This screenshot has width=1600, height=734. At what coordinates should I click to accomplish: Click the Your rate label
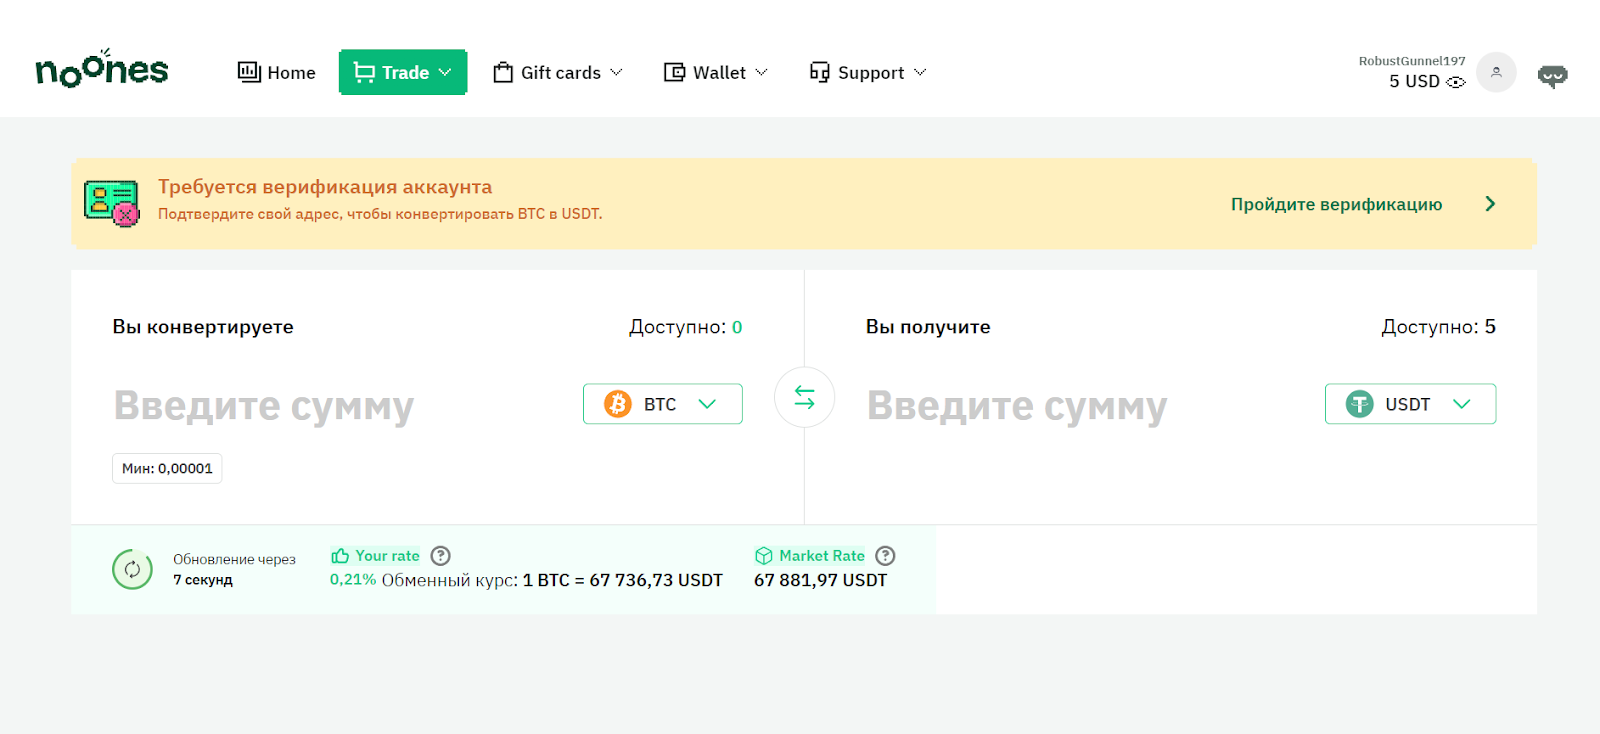click(x=387, y=556)
